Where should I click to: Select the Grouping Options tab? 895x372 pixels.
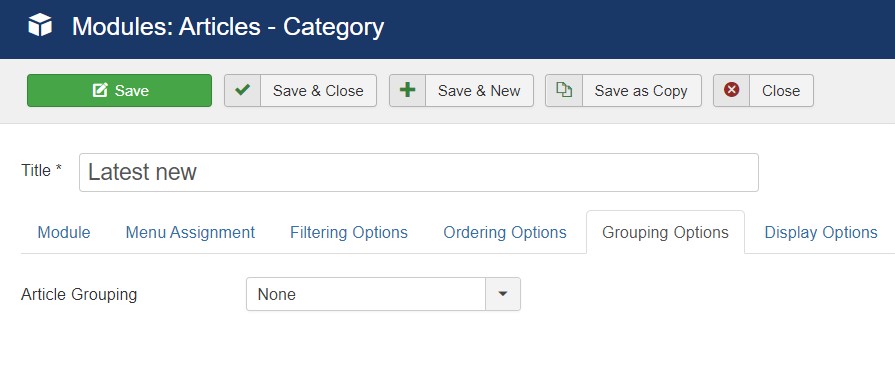pyautogui.click(x=666, y=233)
